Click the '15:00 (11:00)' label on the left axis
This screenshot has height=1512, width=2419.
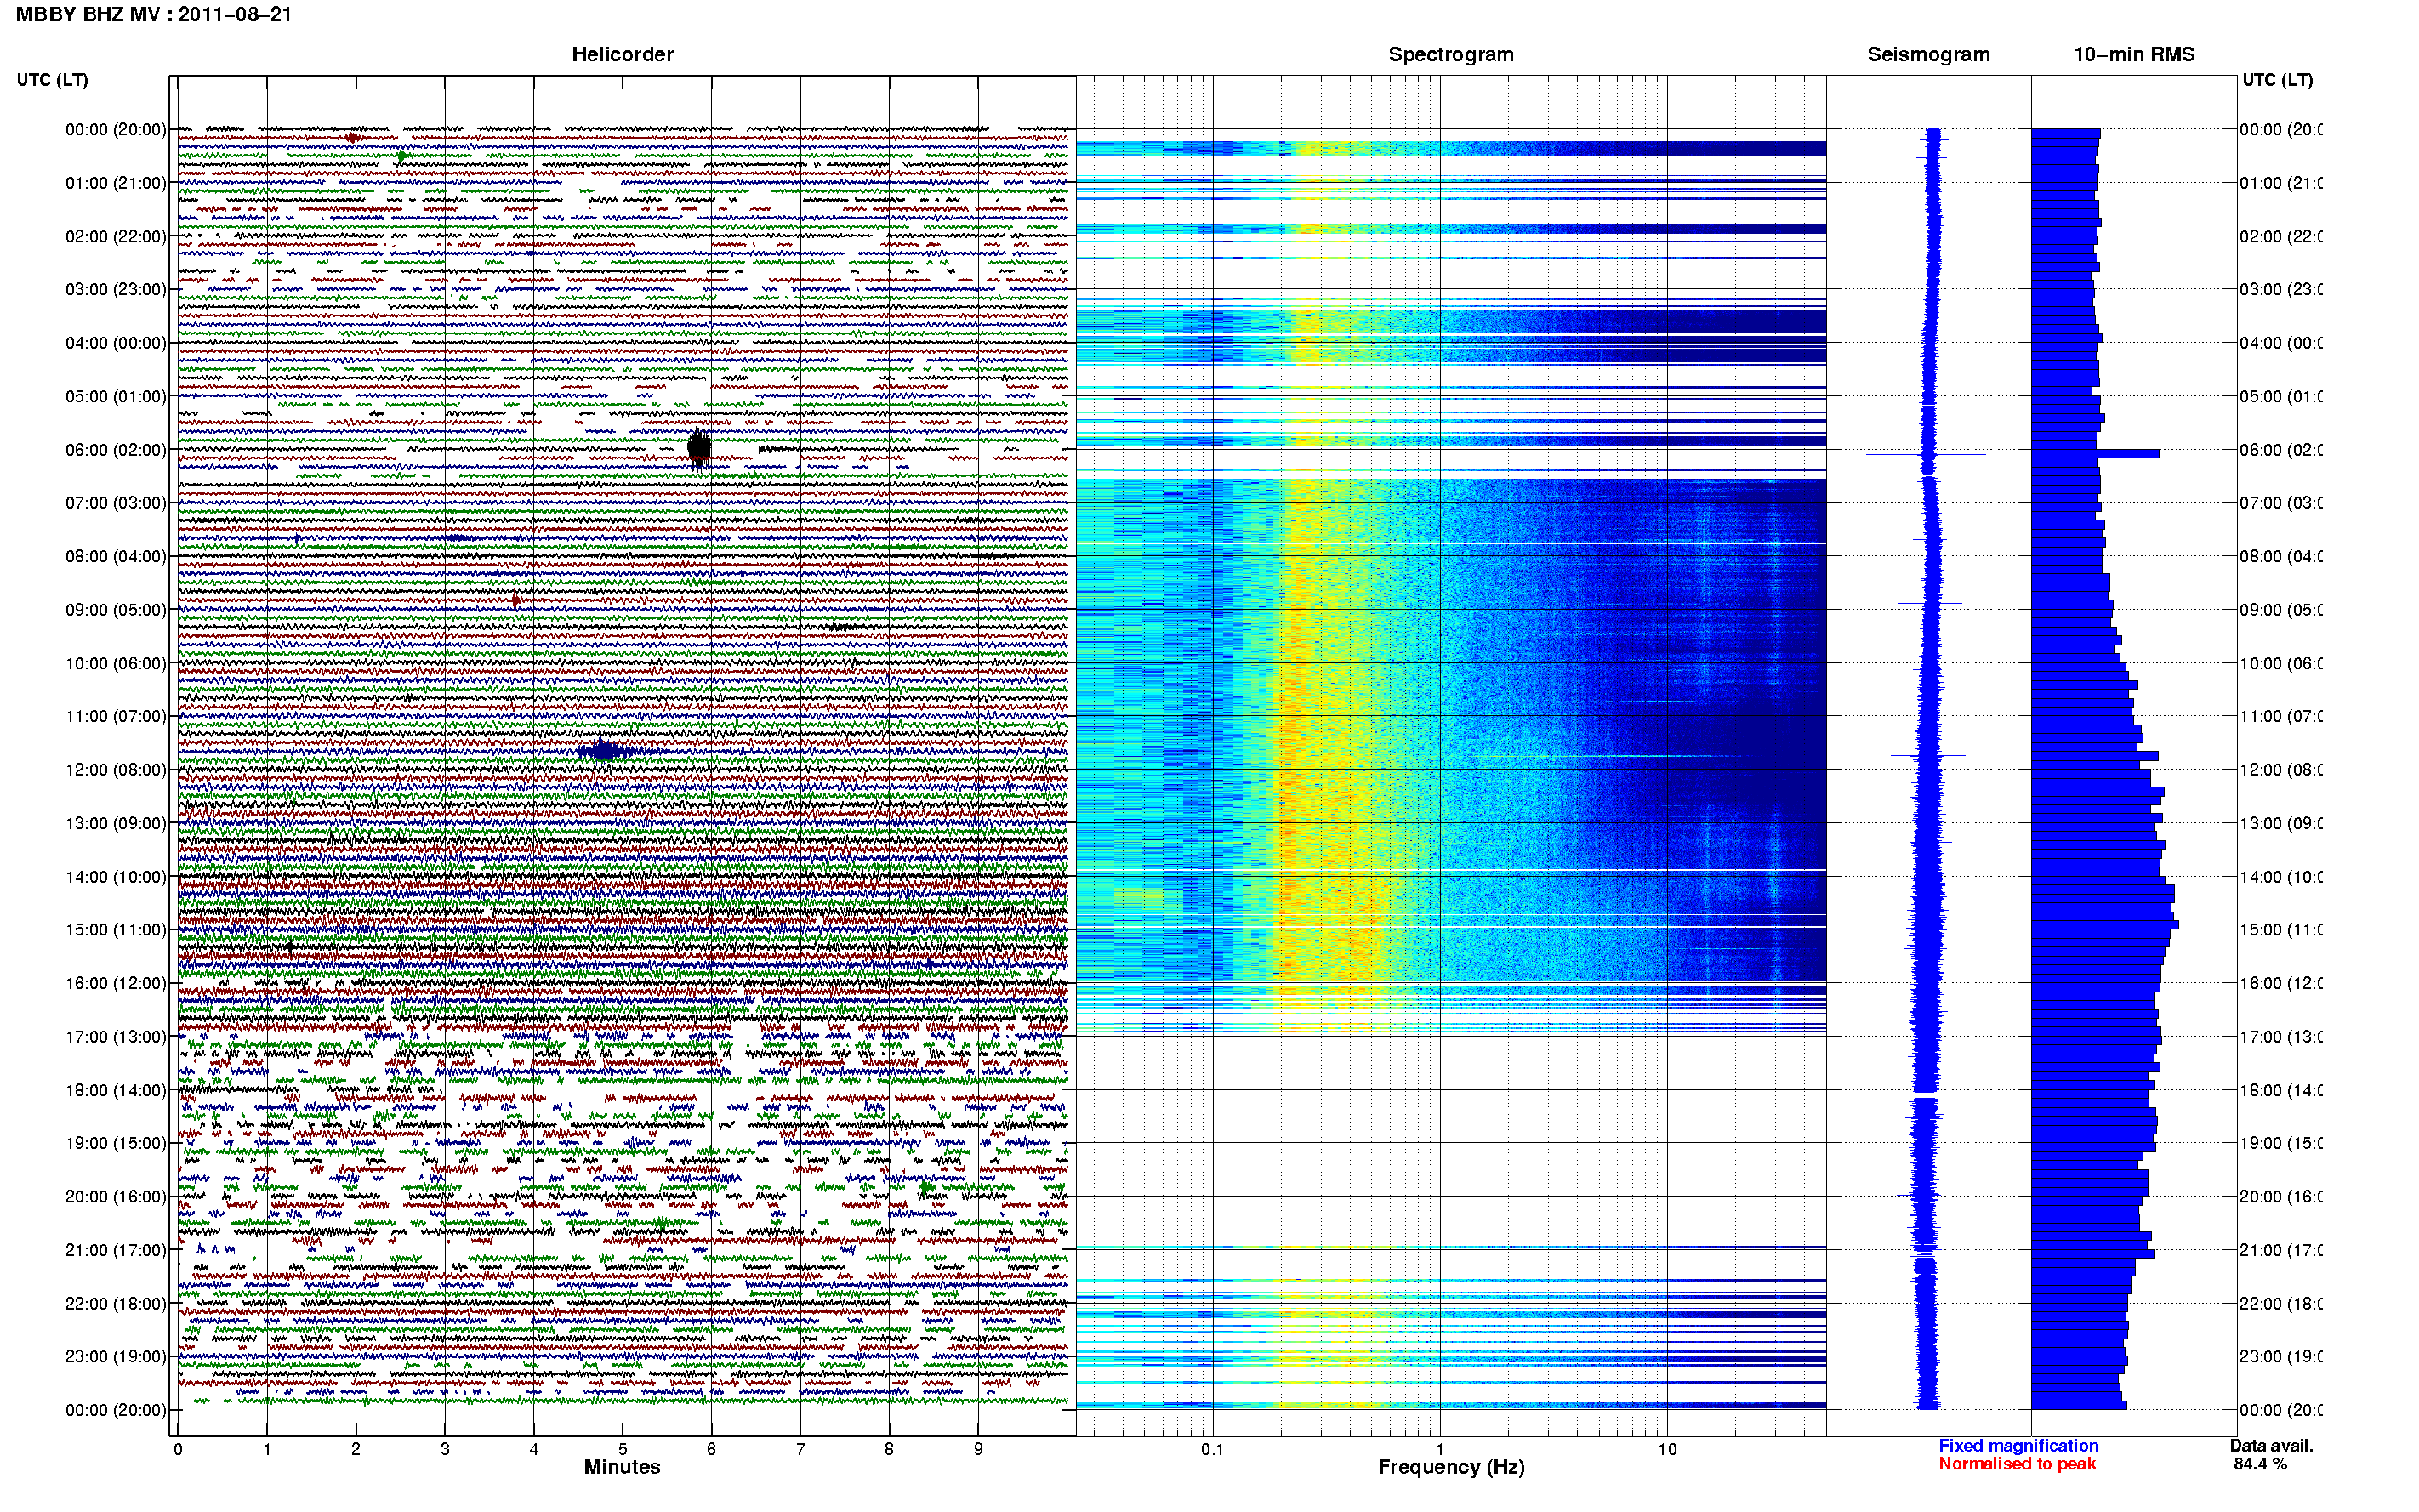[116, 930]
